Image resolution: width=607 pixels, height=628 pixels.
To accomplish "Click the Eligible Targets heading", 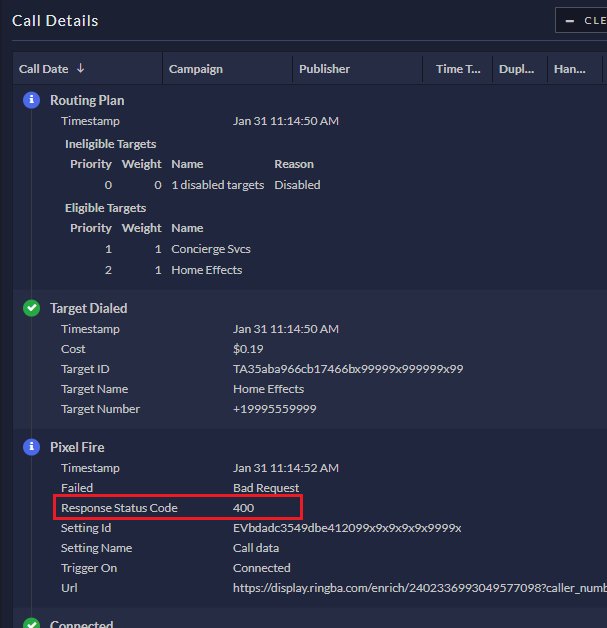I will [x=105, y=208].
